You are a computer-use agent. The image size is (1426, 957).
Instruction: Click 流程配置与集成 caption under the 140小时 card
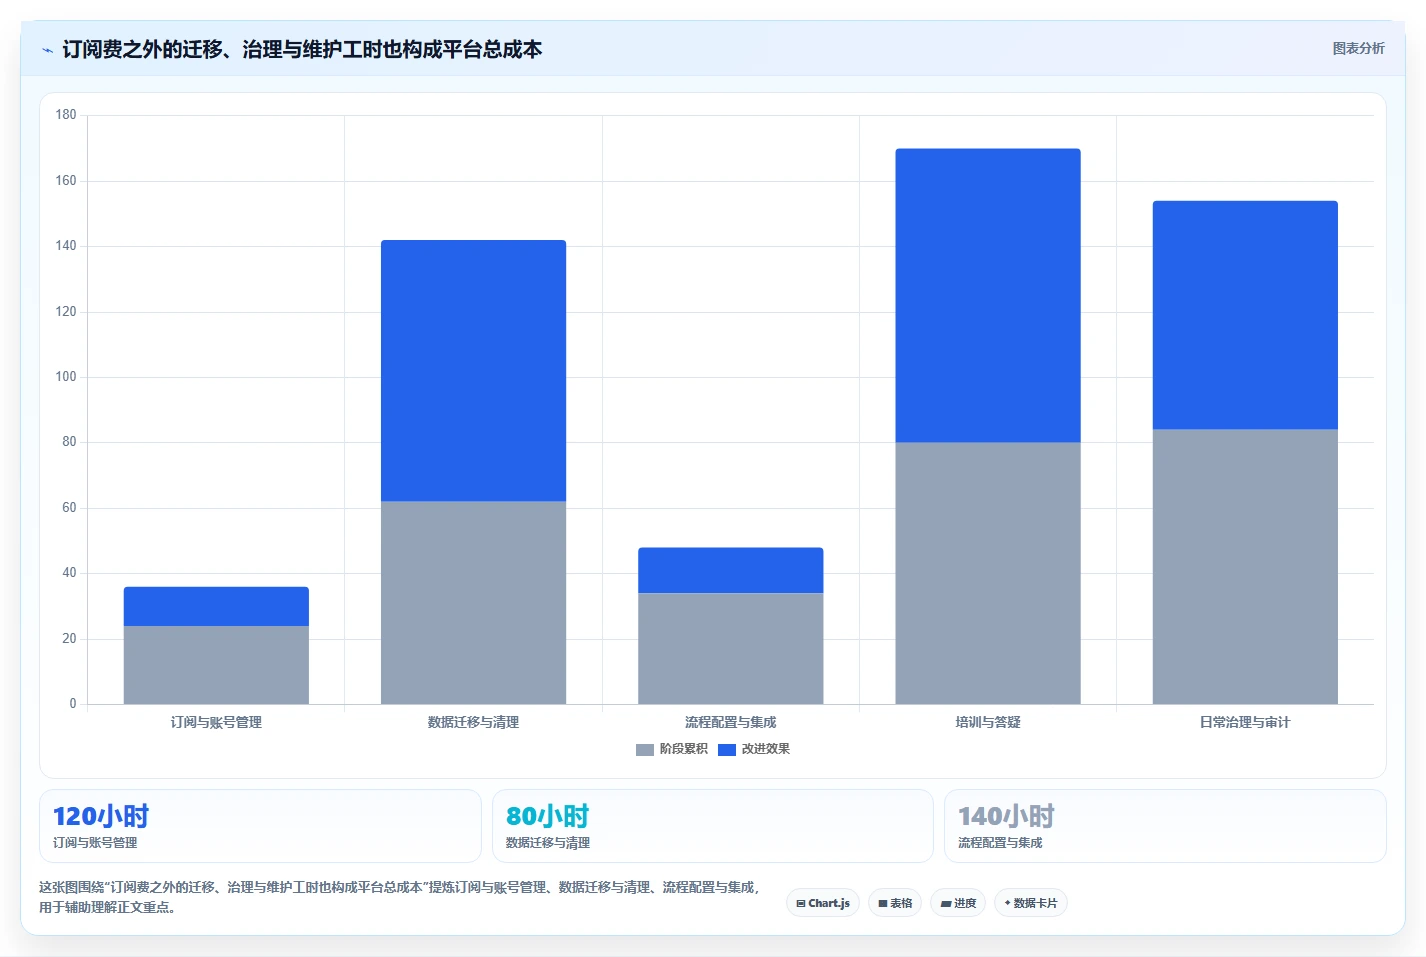(x=1000, y=843)
